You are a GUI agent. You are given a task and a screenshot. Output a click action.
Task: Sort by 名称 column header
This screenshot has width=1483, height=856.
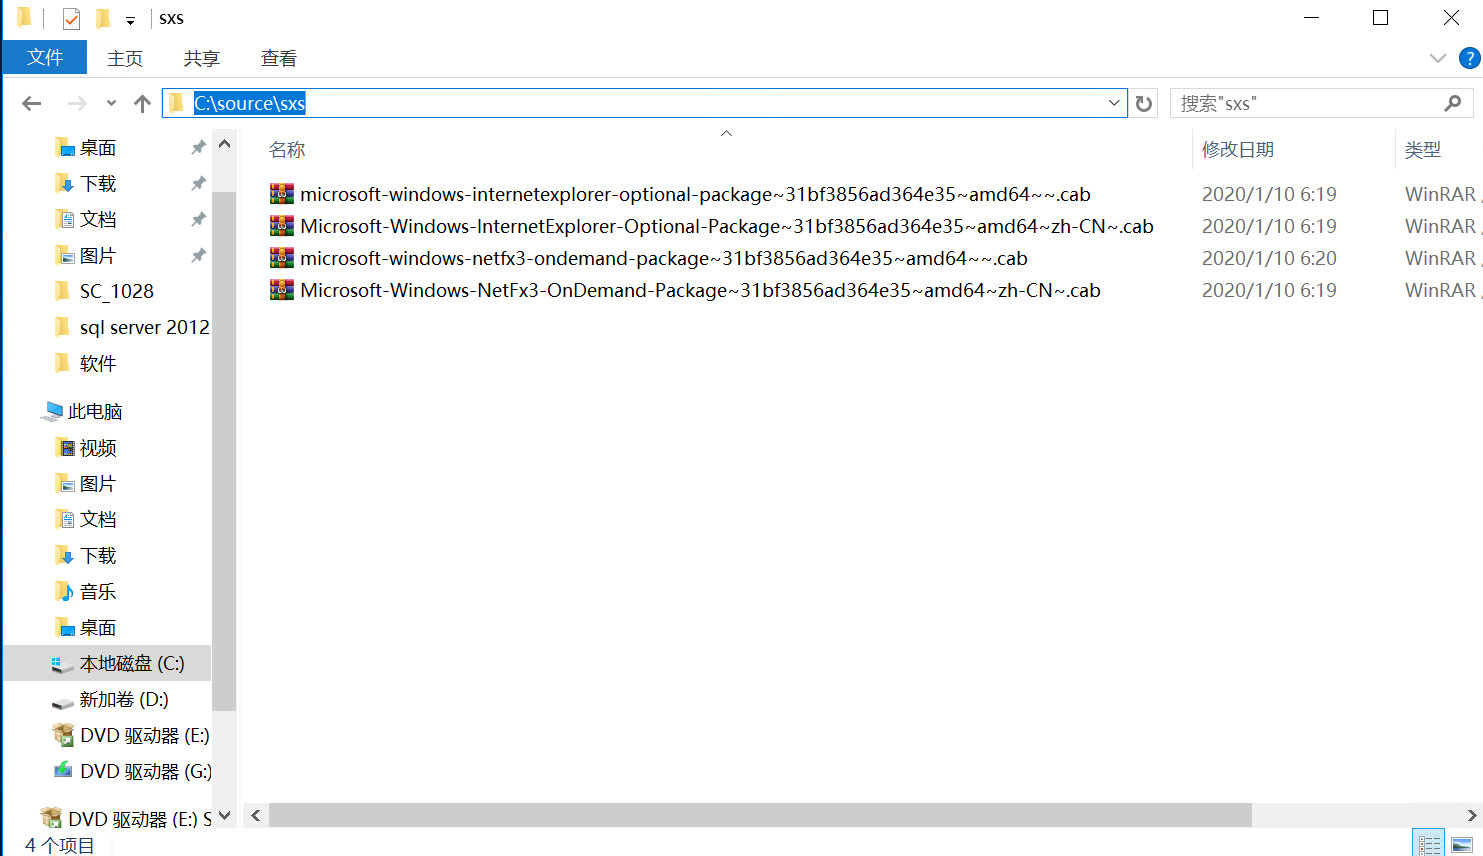tap(287, 150)
